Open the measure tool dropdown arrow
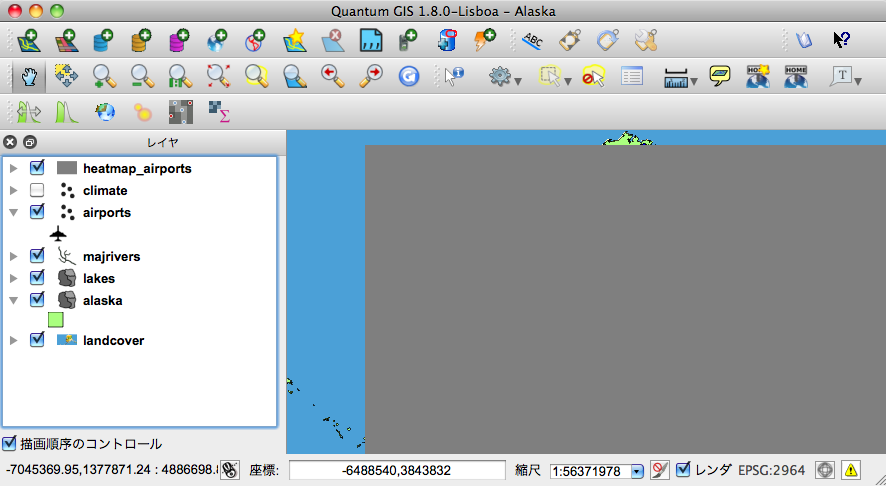This screenshot has height=486, width=886. click(x=694, y=80)
